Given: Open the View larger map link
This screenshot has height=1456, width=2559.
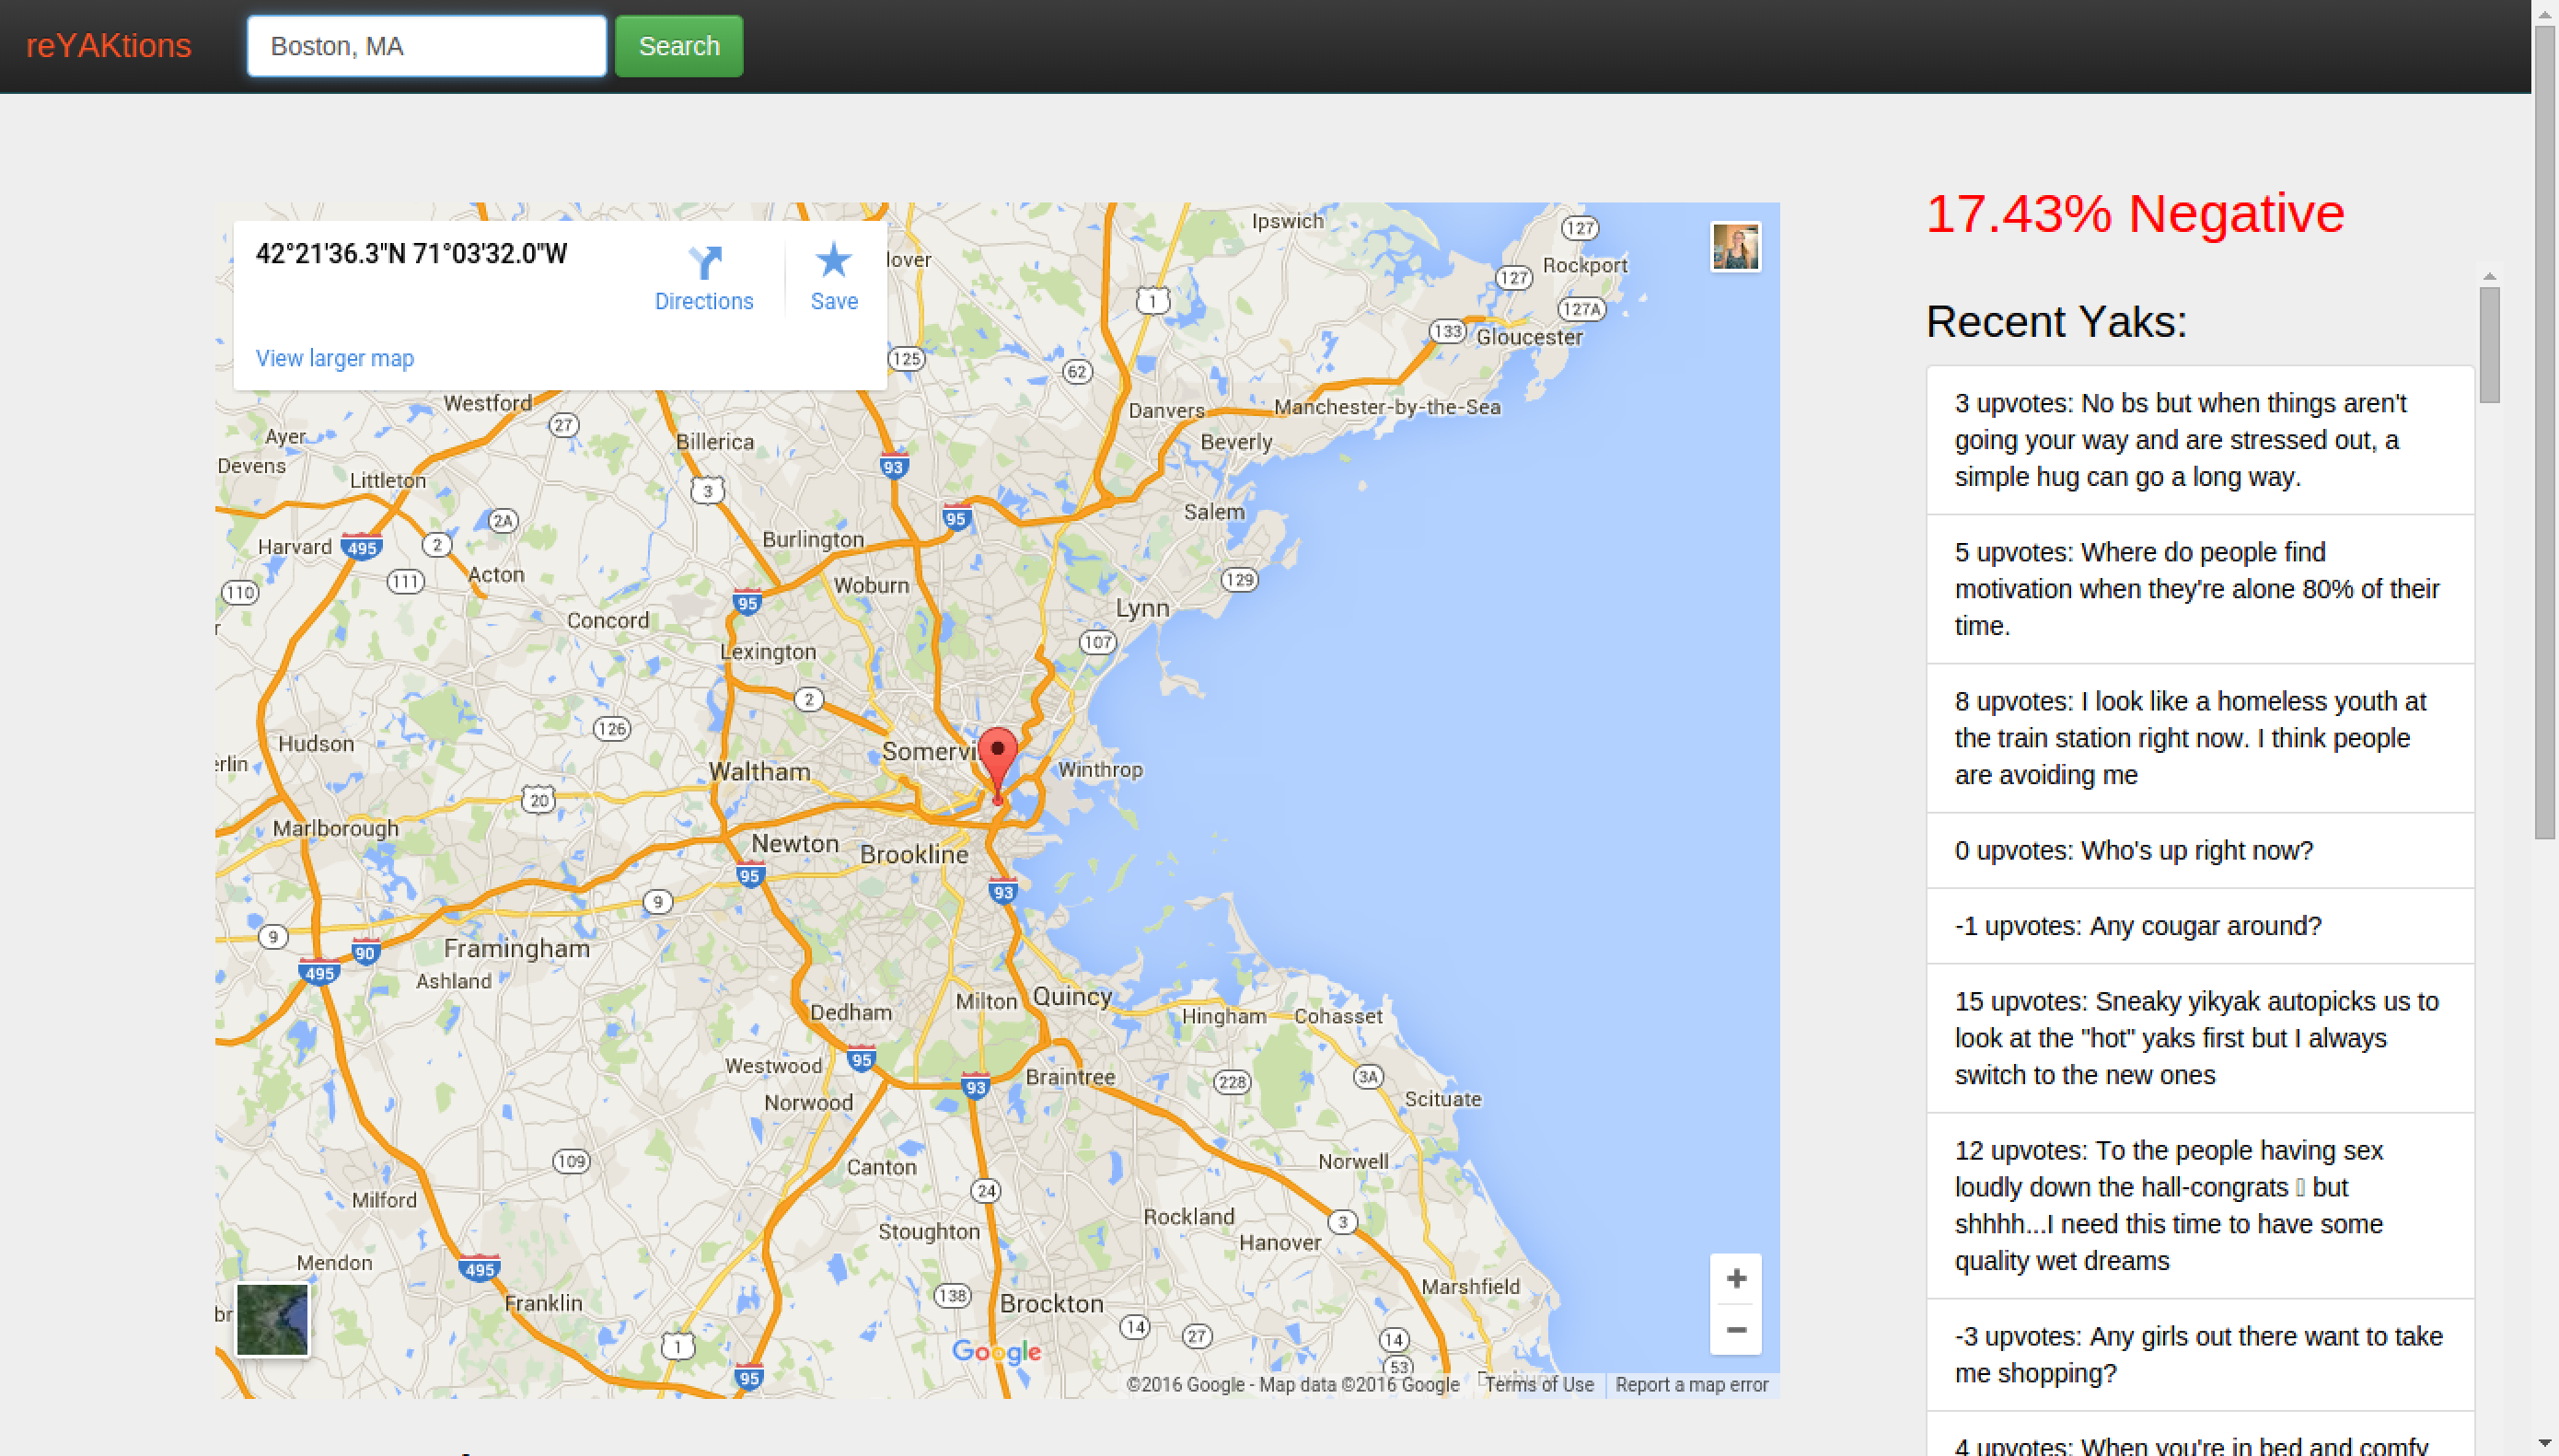Looking at the screenshot, I should tap(334, 358).
